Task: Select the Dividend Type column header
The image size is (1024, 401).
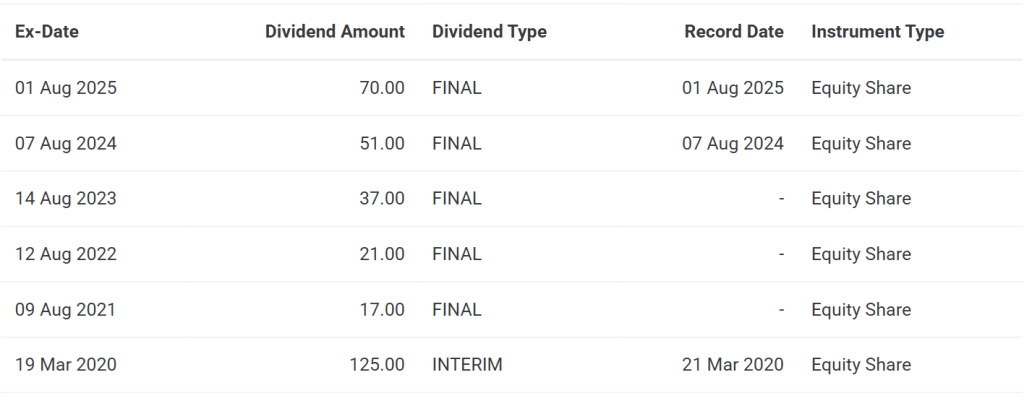Action: click(489, 31)
